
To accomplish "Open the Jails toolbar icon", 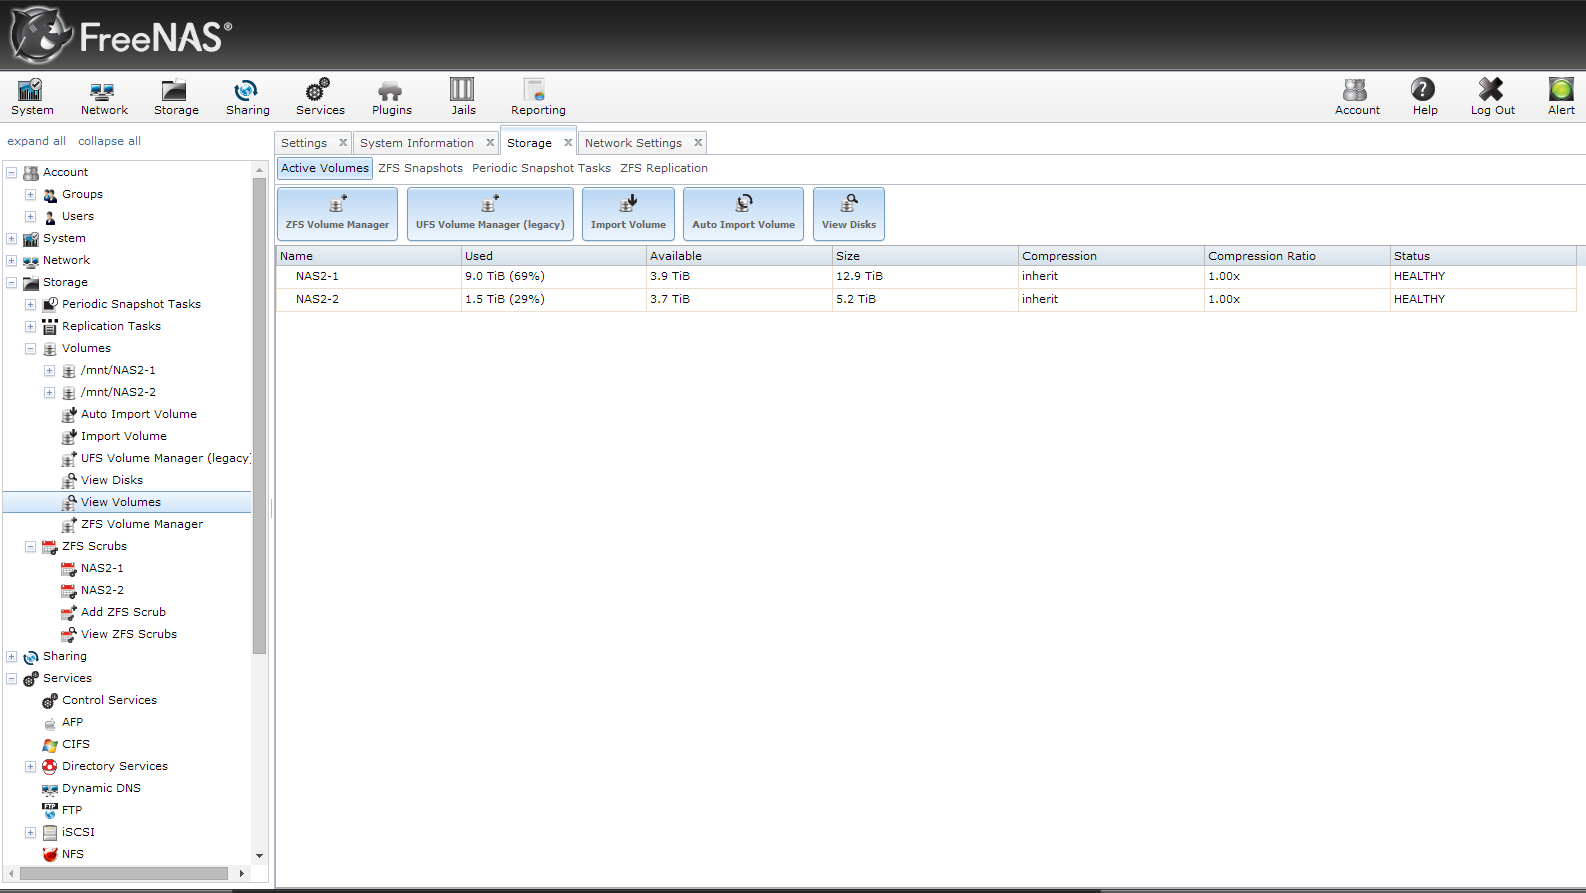I will (x=463, y=97).
